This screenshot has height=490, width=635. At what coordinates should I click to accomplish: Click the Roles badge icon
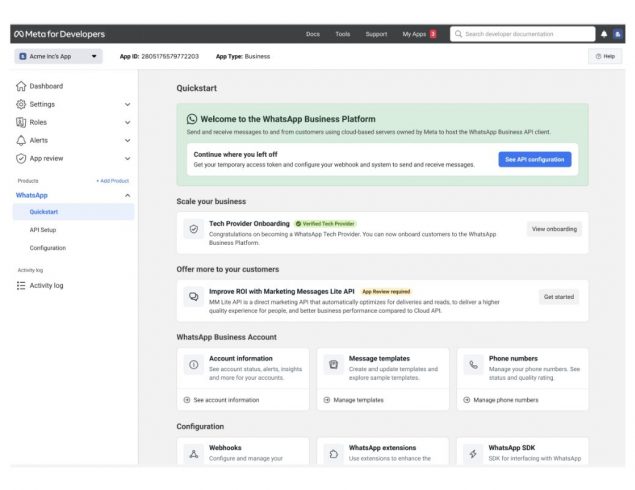[21, 122]
